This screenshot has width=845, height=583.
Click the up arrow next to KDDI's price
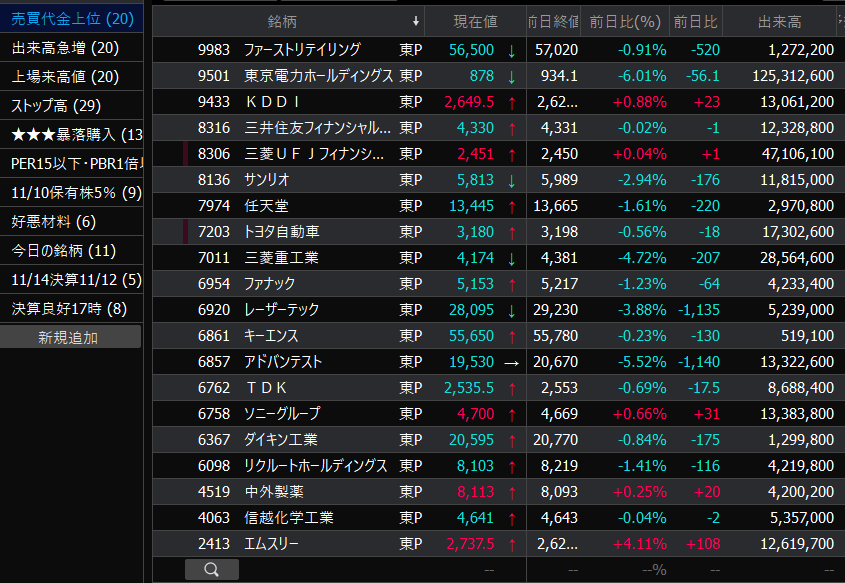point(512,102)
